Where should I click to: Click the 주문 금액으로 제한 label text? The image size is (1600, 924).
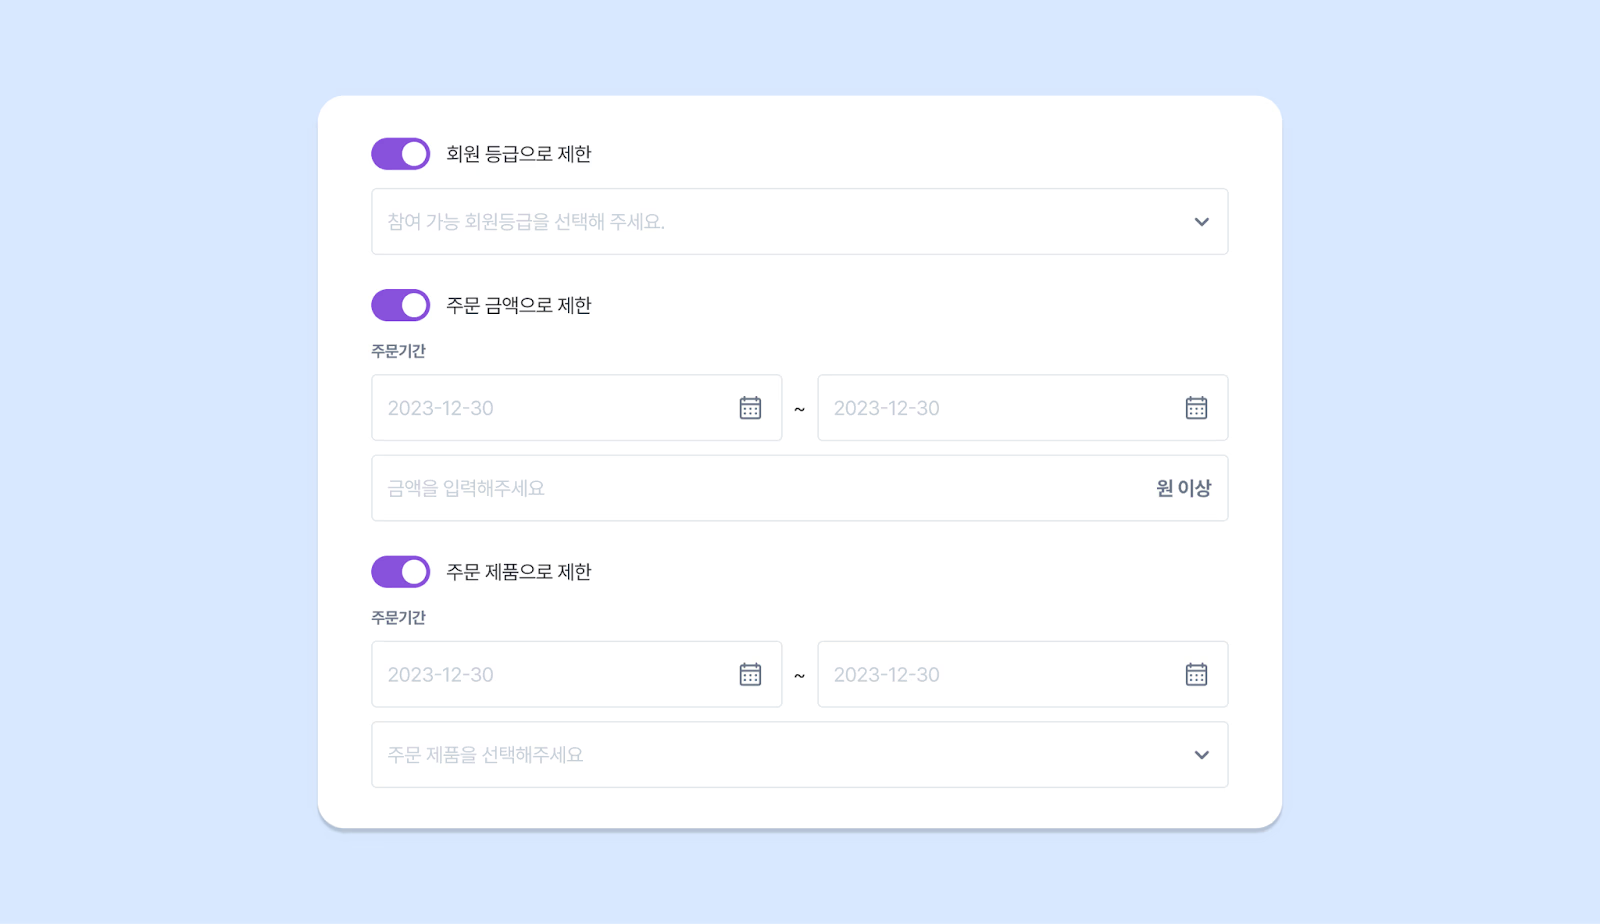click(519, 305)
